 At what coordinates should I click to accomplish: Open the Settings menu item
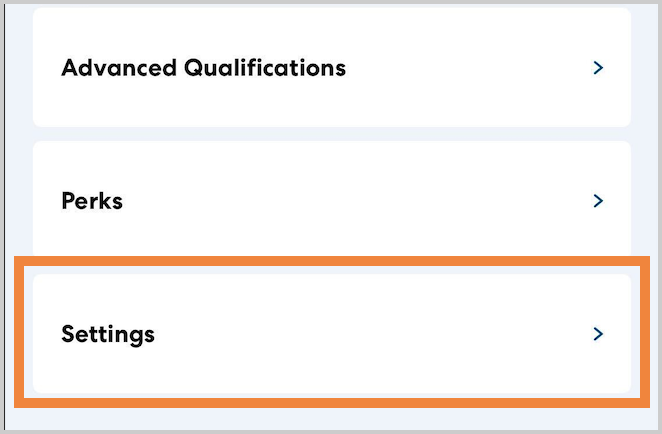(x=331, y=334)
